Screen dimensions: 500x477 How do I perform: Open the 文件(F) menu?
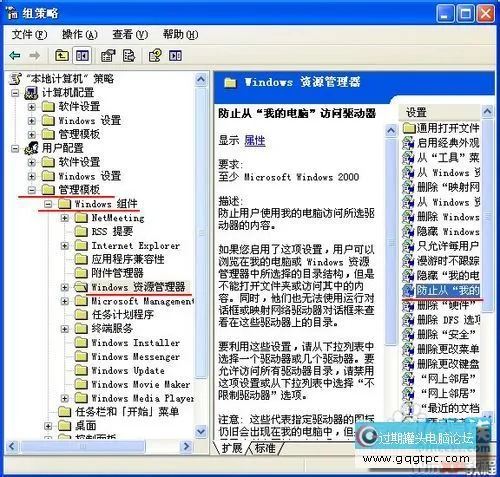tap(29, 34)
